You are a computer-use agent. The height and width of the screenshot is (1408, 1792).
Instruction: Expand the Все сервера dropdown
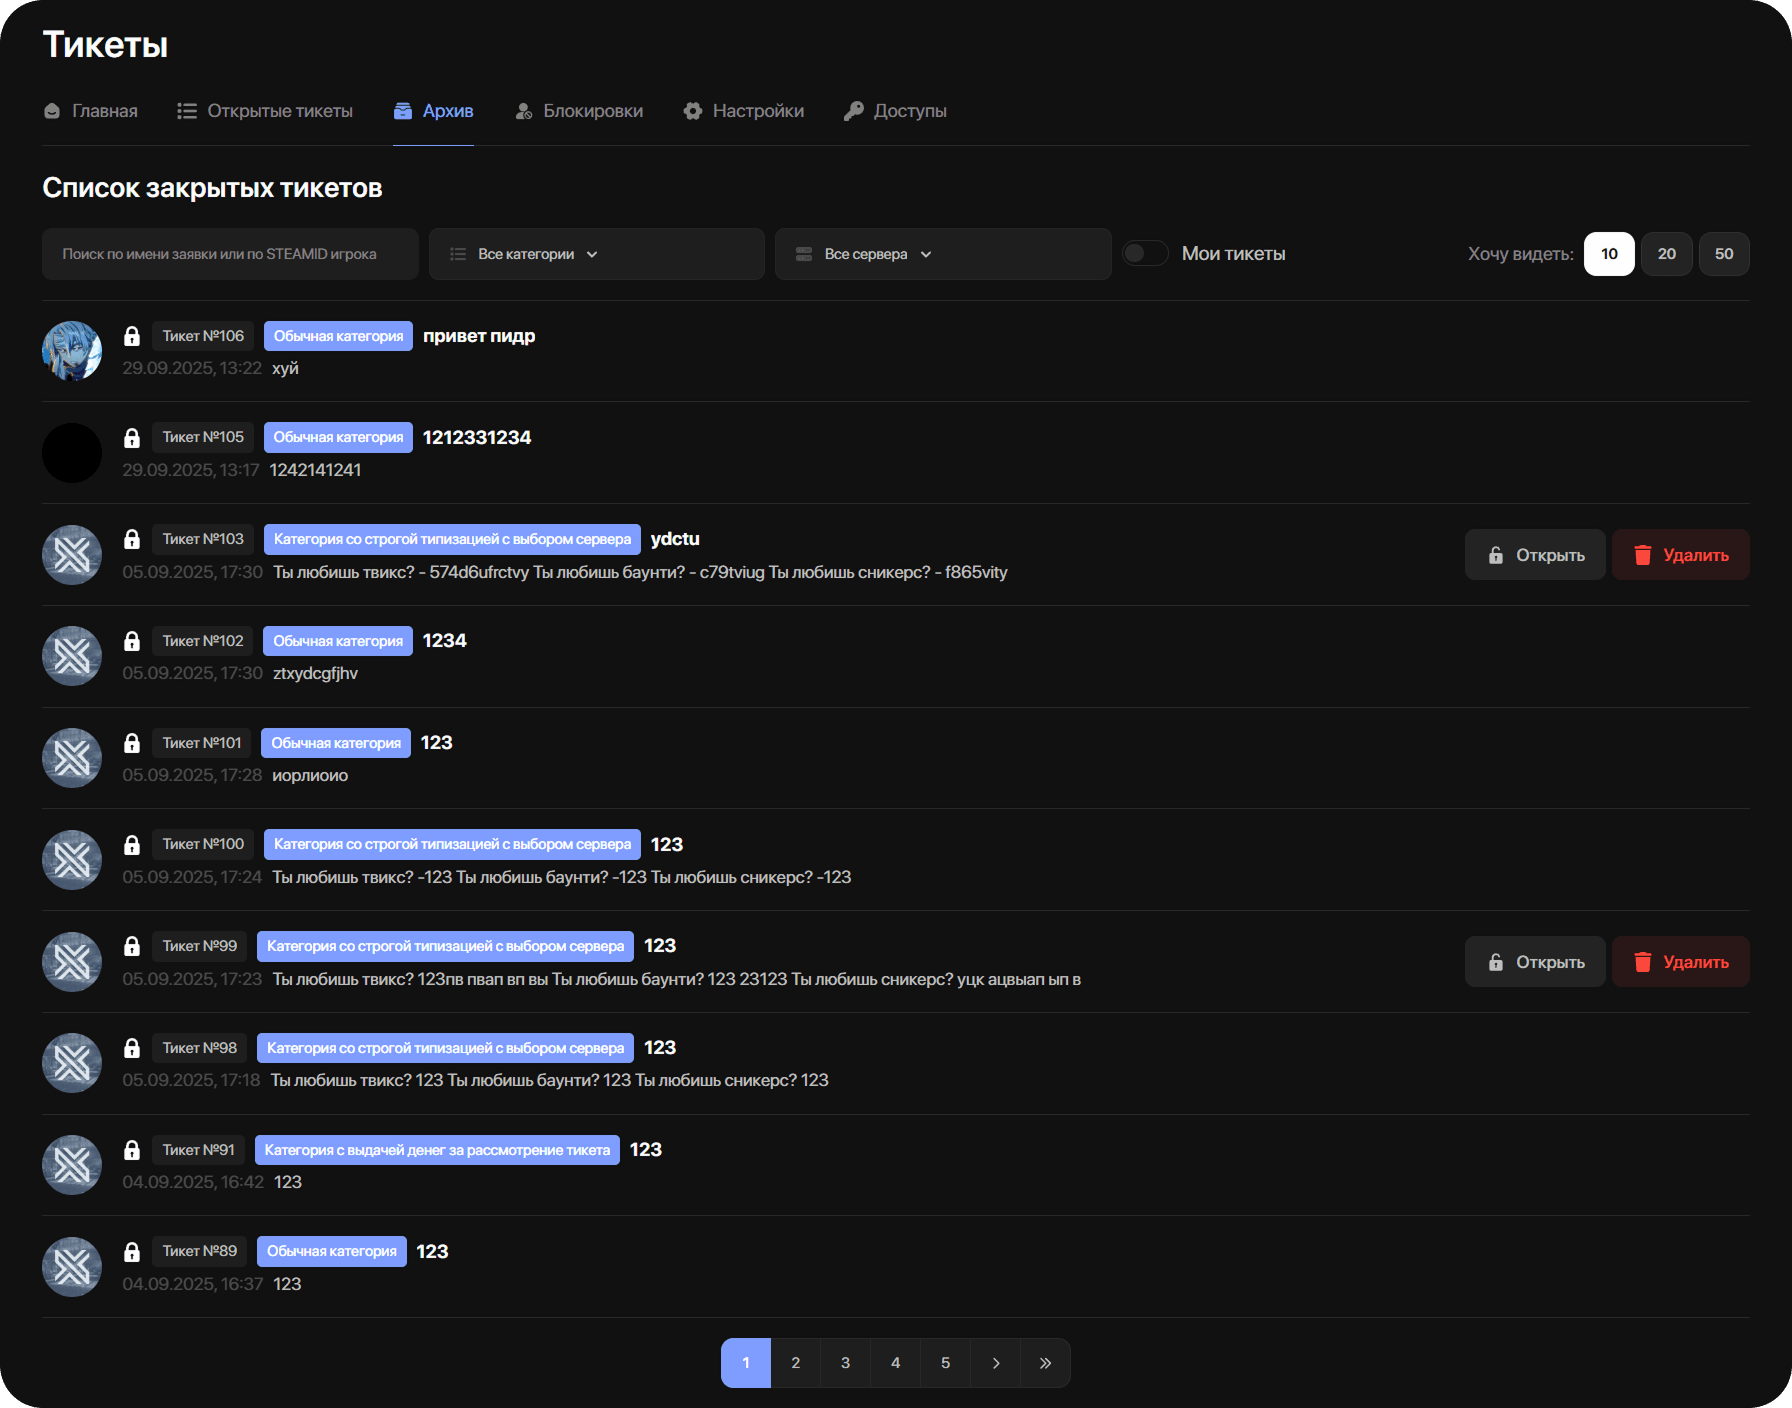pyautogui.click(x=943, y=254)
